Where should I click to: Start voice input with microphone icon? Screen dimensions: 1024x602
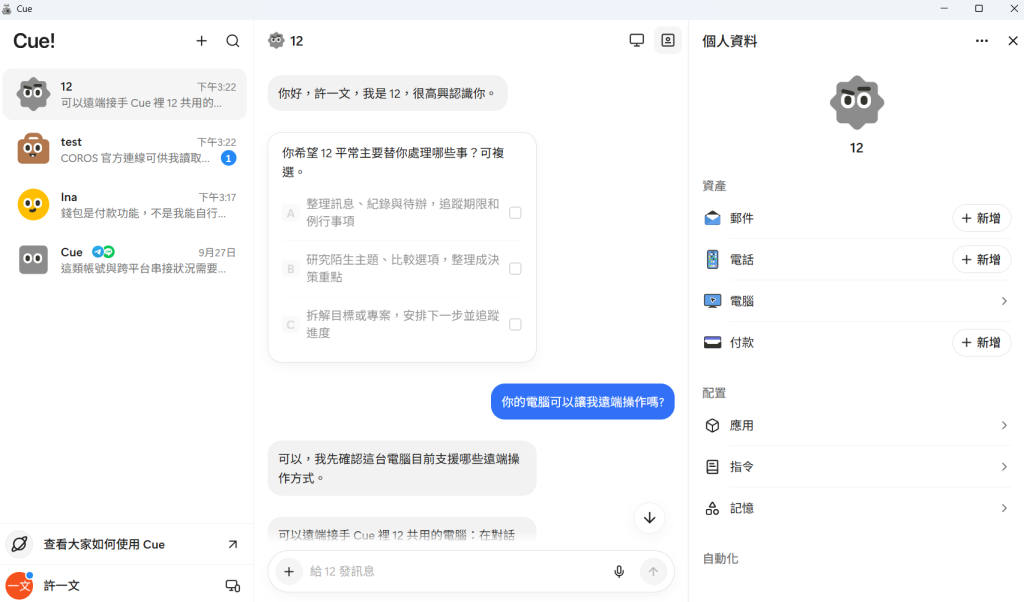(619, 571)
